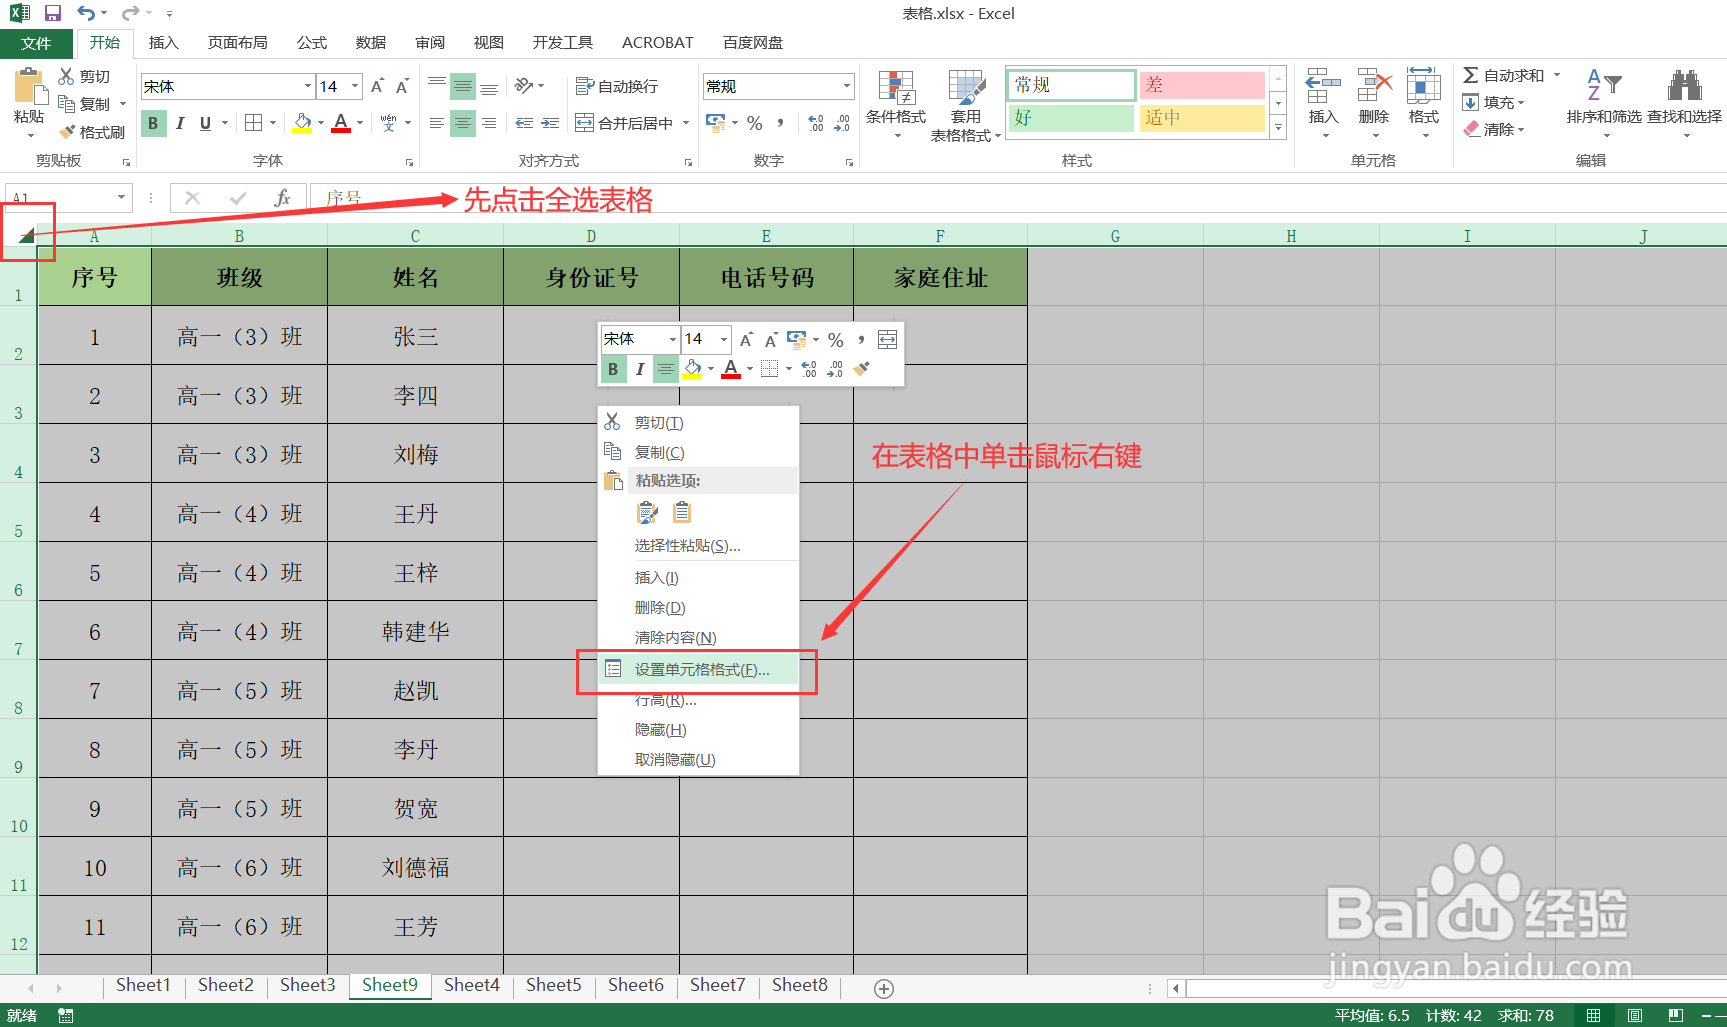This screenshot has width=1727, height=1027.
Task: Click format painter in mini toolbar
Action: (862, 369)
